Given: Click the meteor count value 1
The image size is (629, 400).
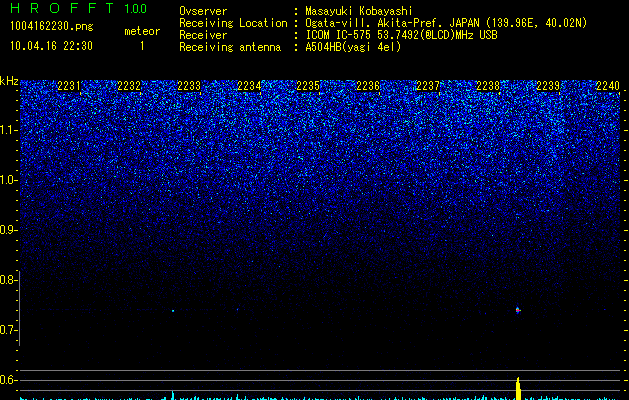Looking at the screenshot, I should pos(142,46).
